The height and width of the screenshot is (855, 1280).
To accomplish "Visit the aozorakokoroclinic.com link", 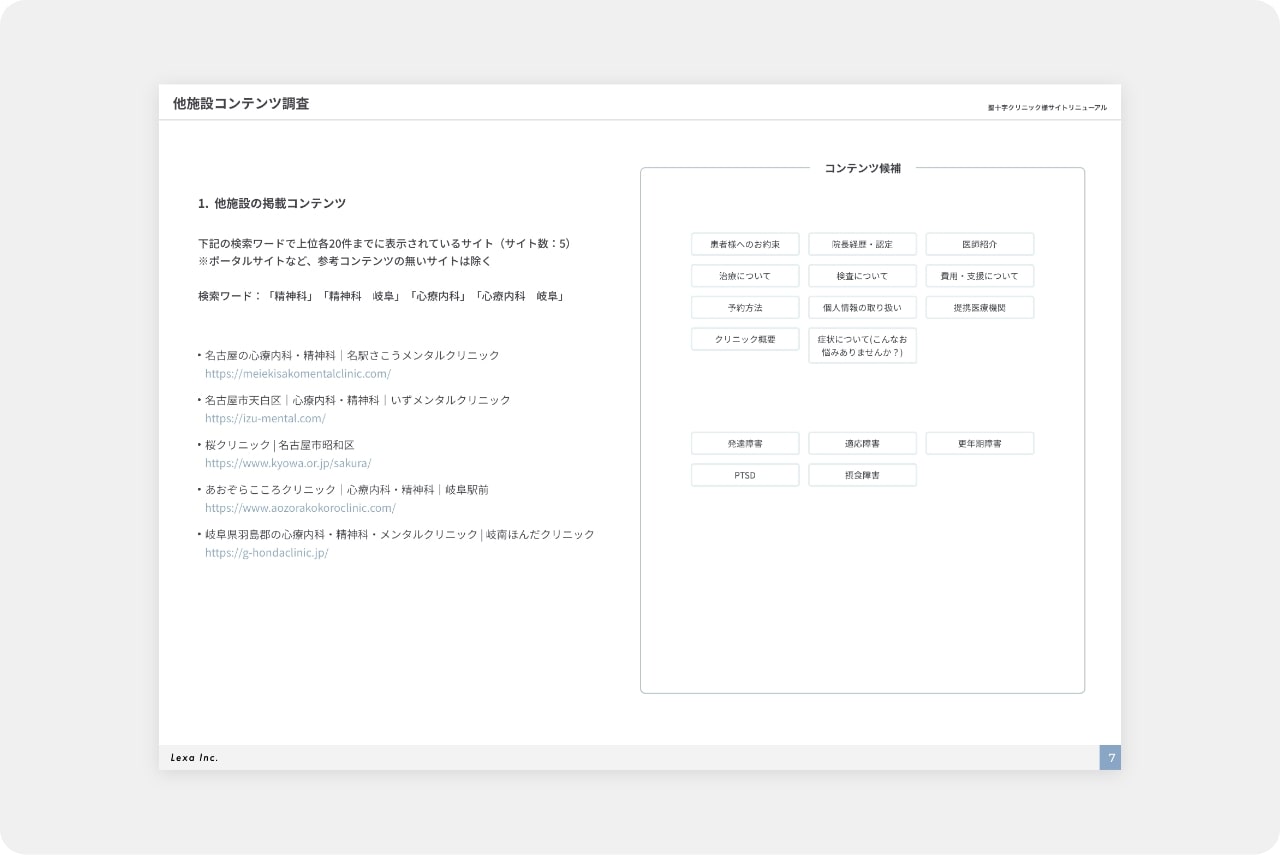I will pos(300,508).
